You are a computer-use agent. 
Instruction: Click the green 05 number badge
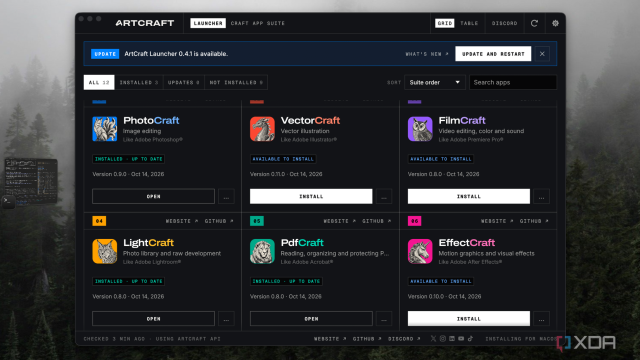point(257,221)
